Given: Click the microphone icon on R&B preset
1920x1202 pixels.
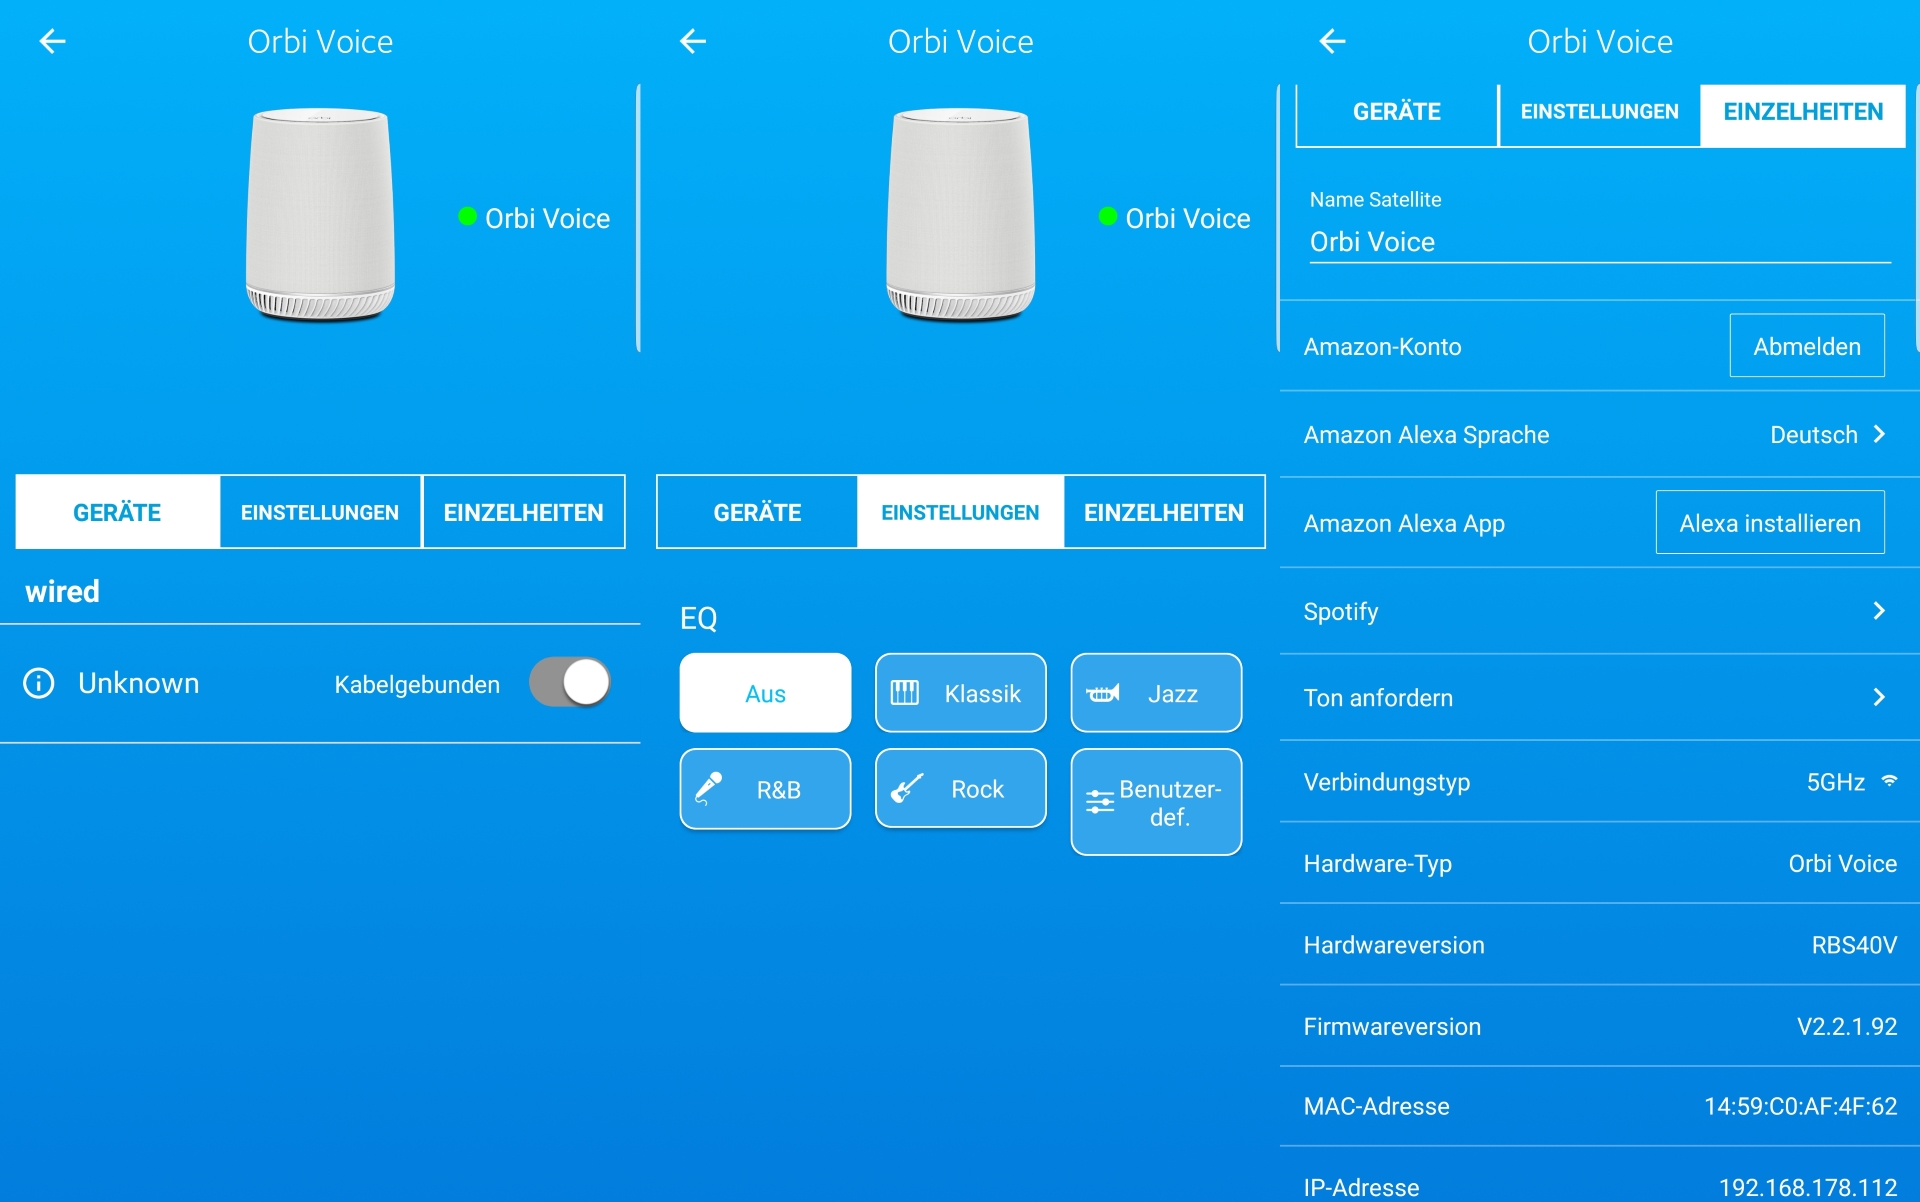Looking at the screenshot, I should (708, 789).
